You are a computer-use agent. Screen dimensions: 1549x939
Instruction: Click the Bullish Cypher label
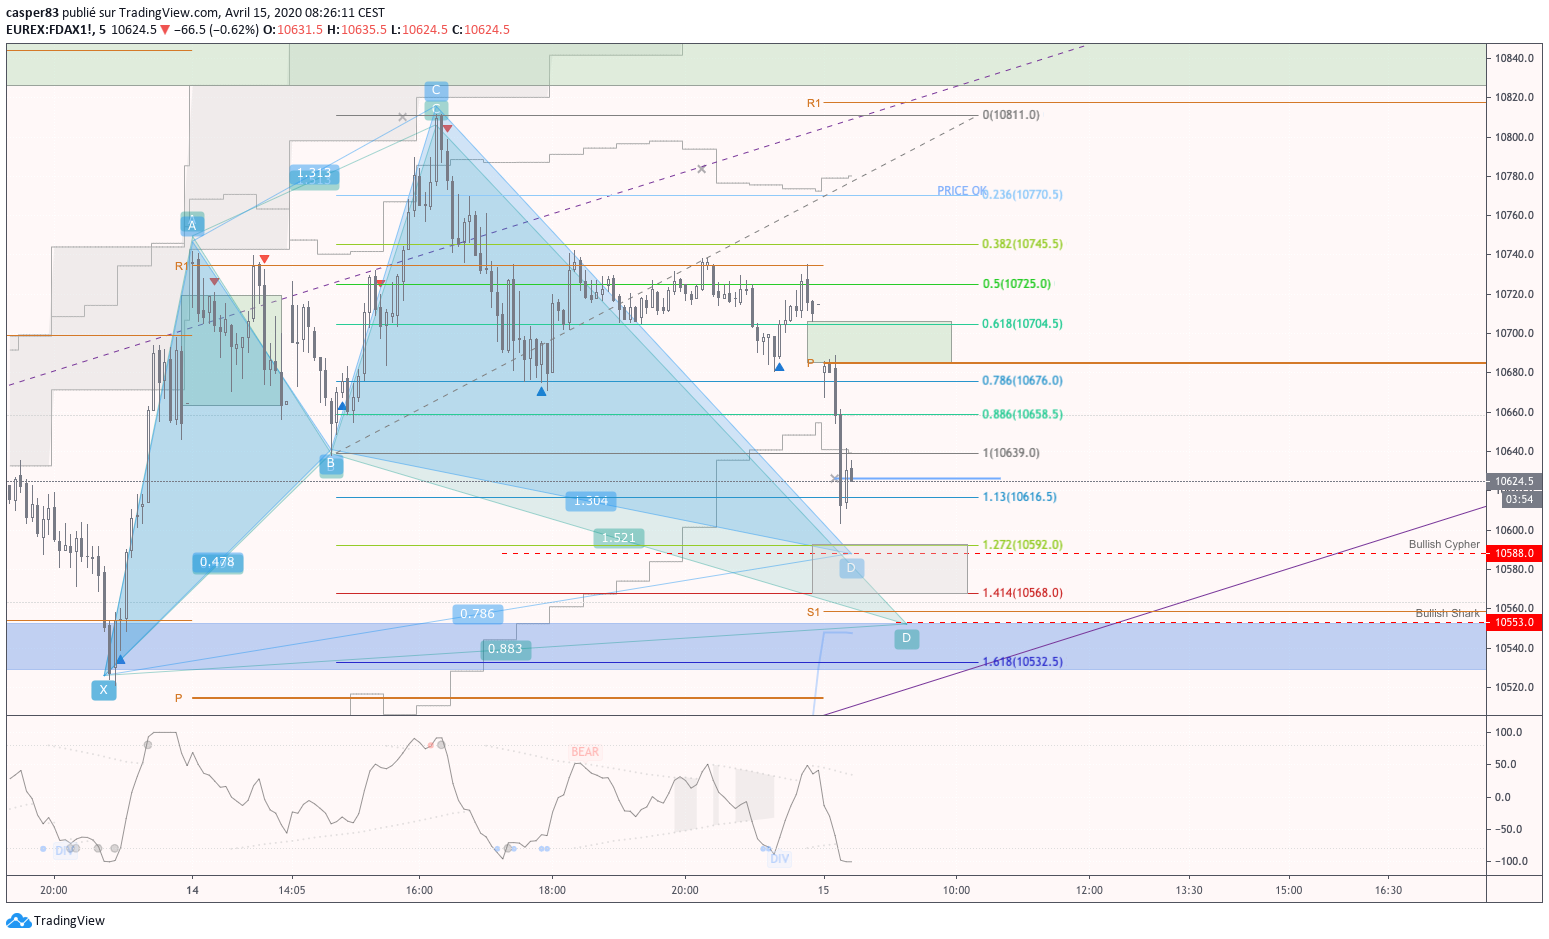pyautogui.click(x=1444, y=545)
